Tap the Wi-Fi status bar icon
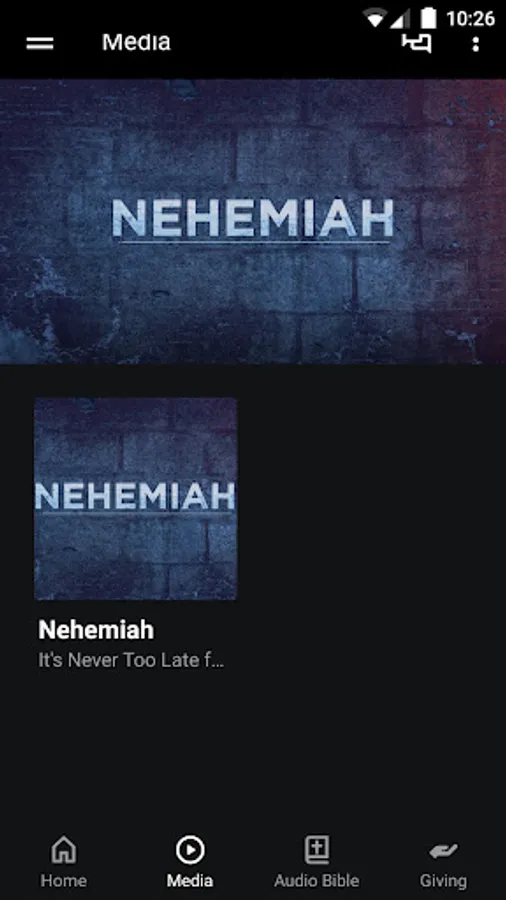The height and width of the screenshot is (900, 506). [x=374, y=18]
